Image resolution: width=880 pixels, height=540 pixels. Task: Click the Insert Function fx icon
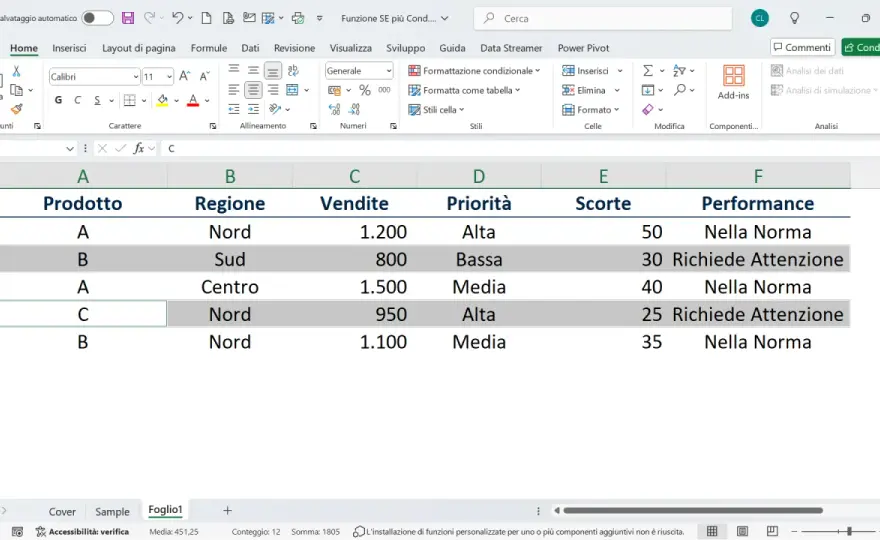pyautogui.click(x=139, y=148)
